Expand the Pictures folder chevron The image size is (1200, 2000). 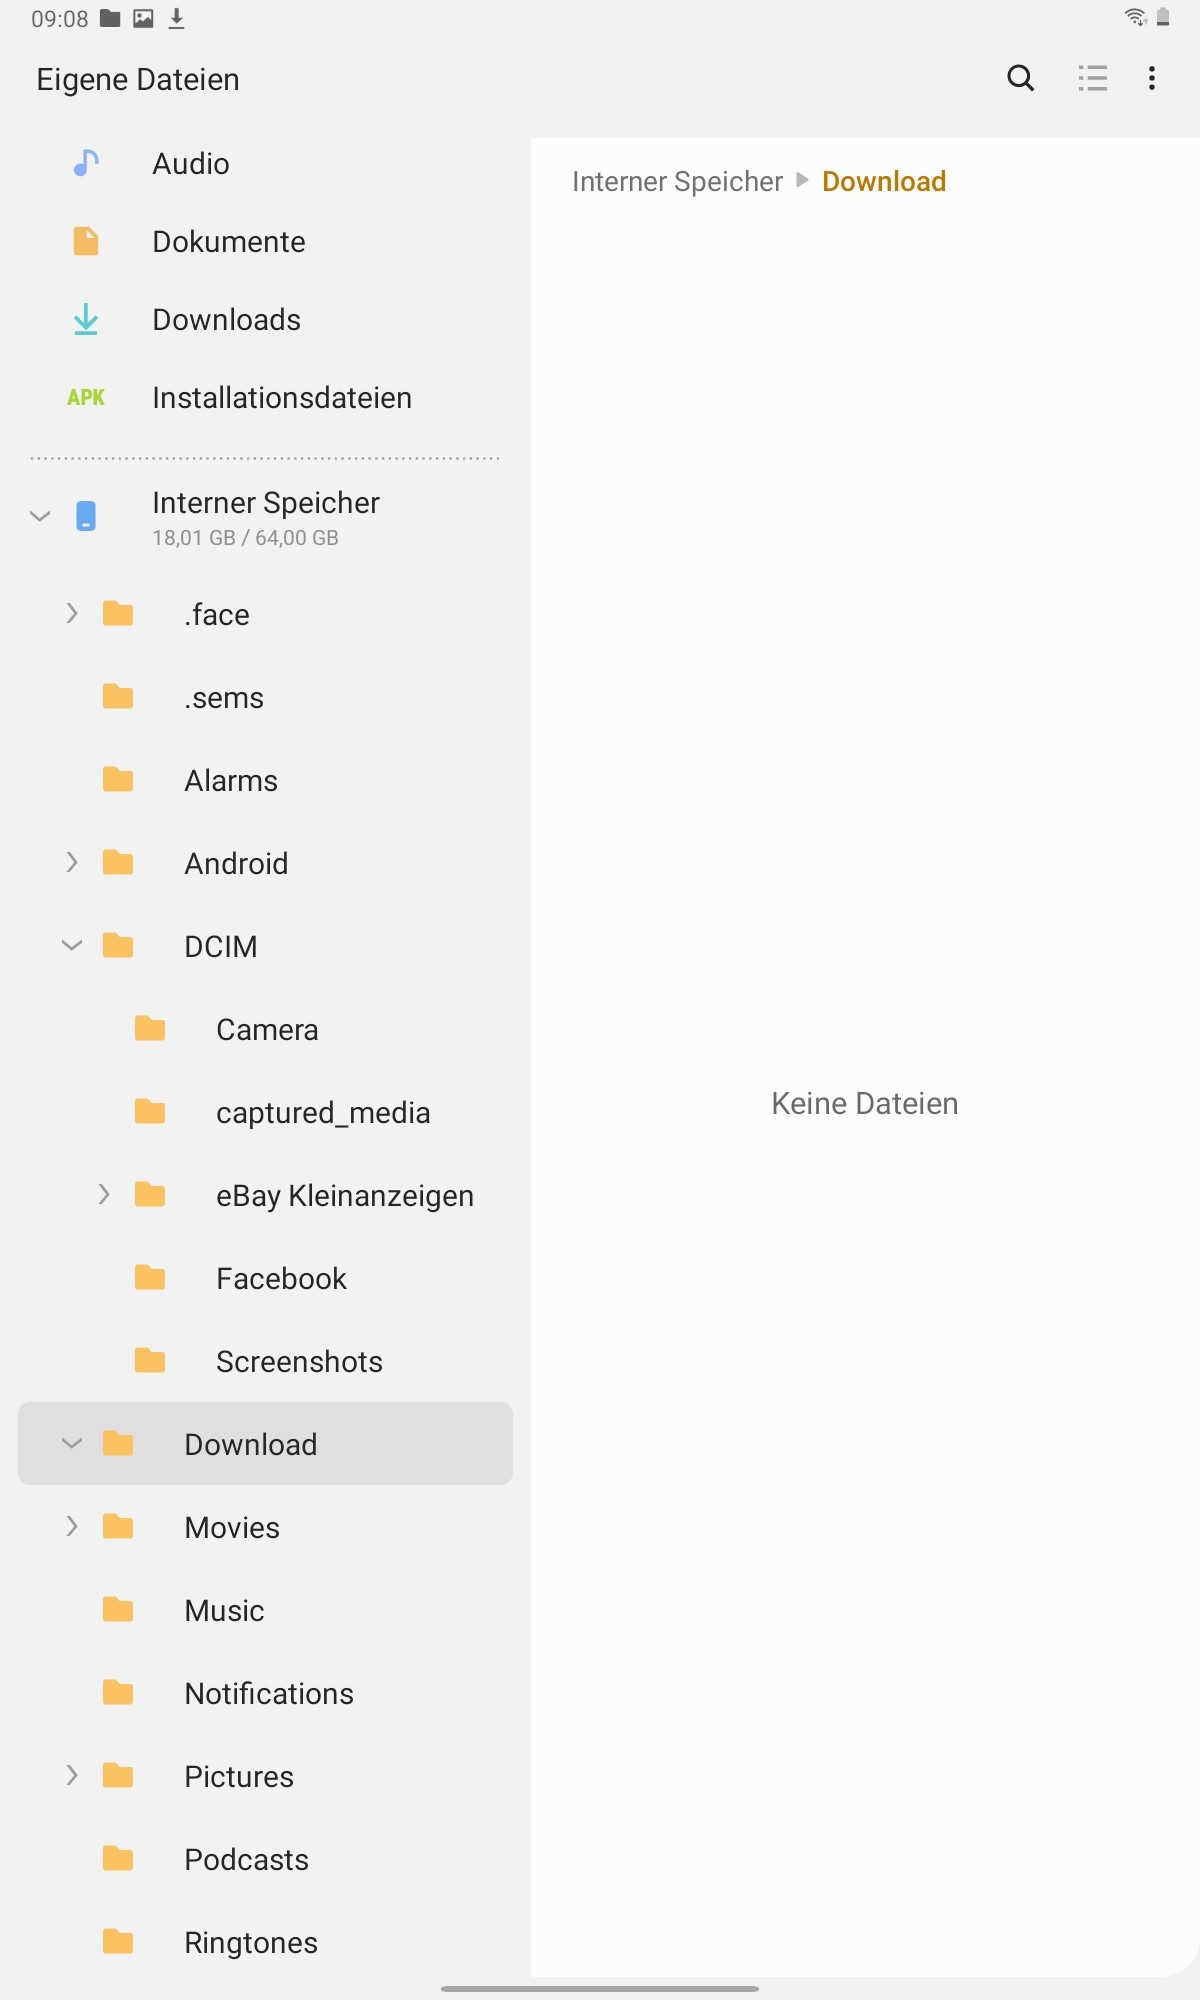(72, 1775)
